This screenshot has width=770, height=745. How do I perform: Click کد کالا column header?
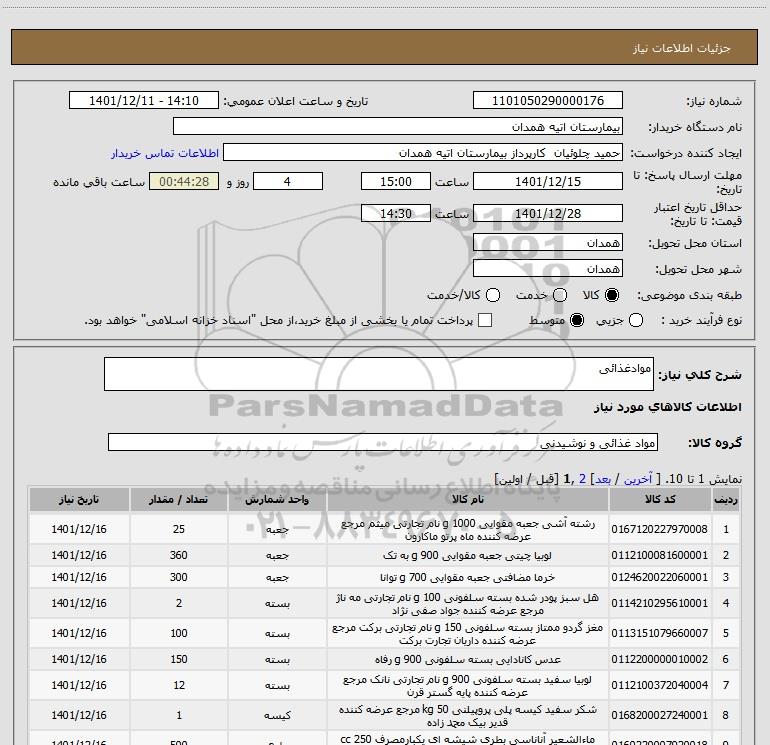(660, 499)
